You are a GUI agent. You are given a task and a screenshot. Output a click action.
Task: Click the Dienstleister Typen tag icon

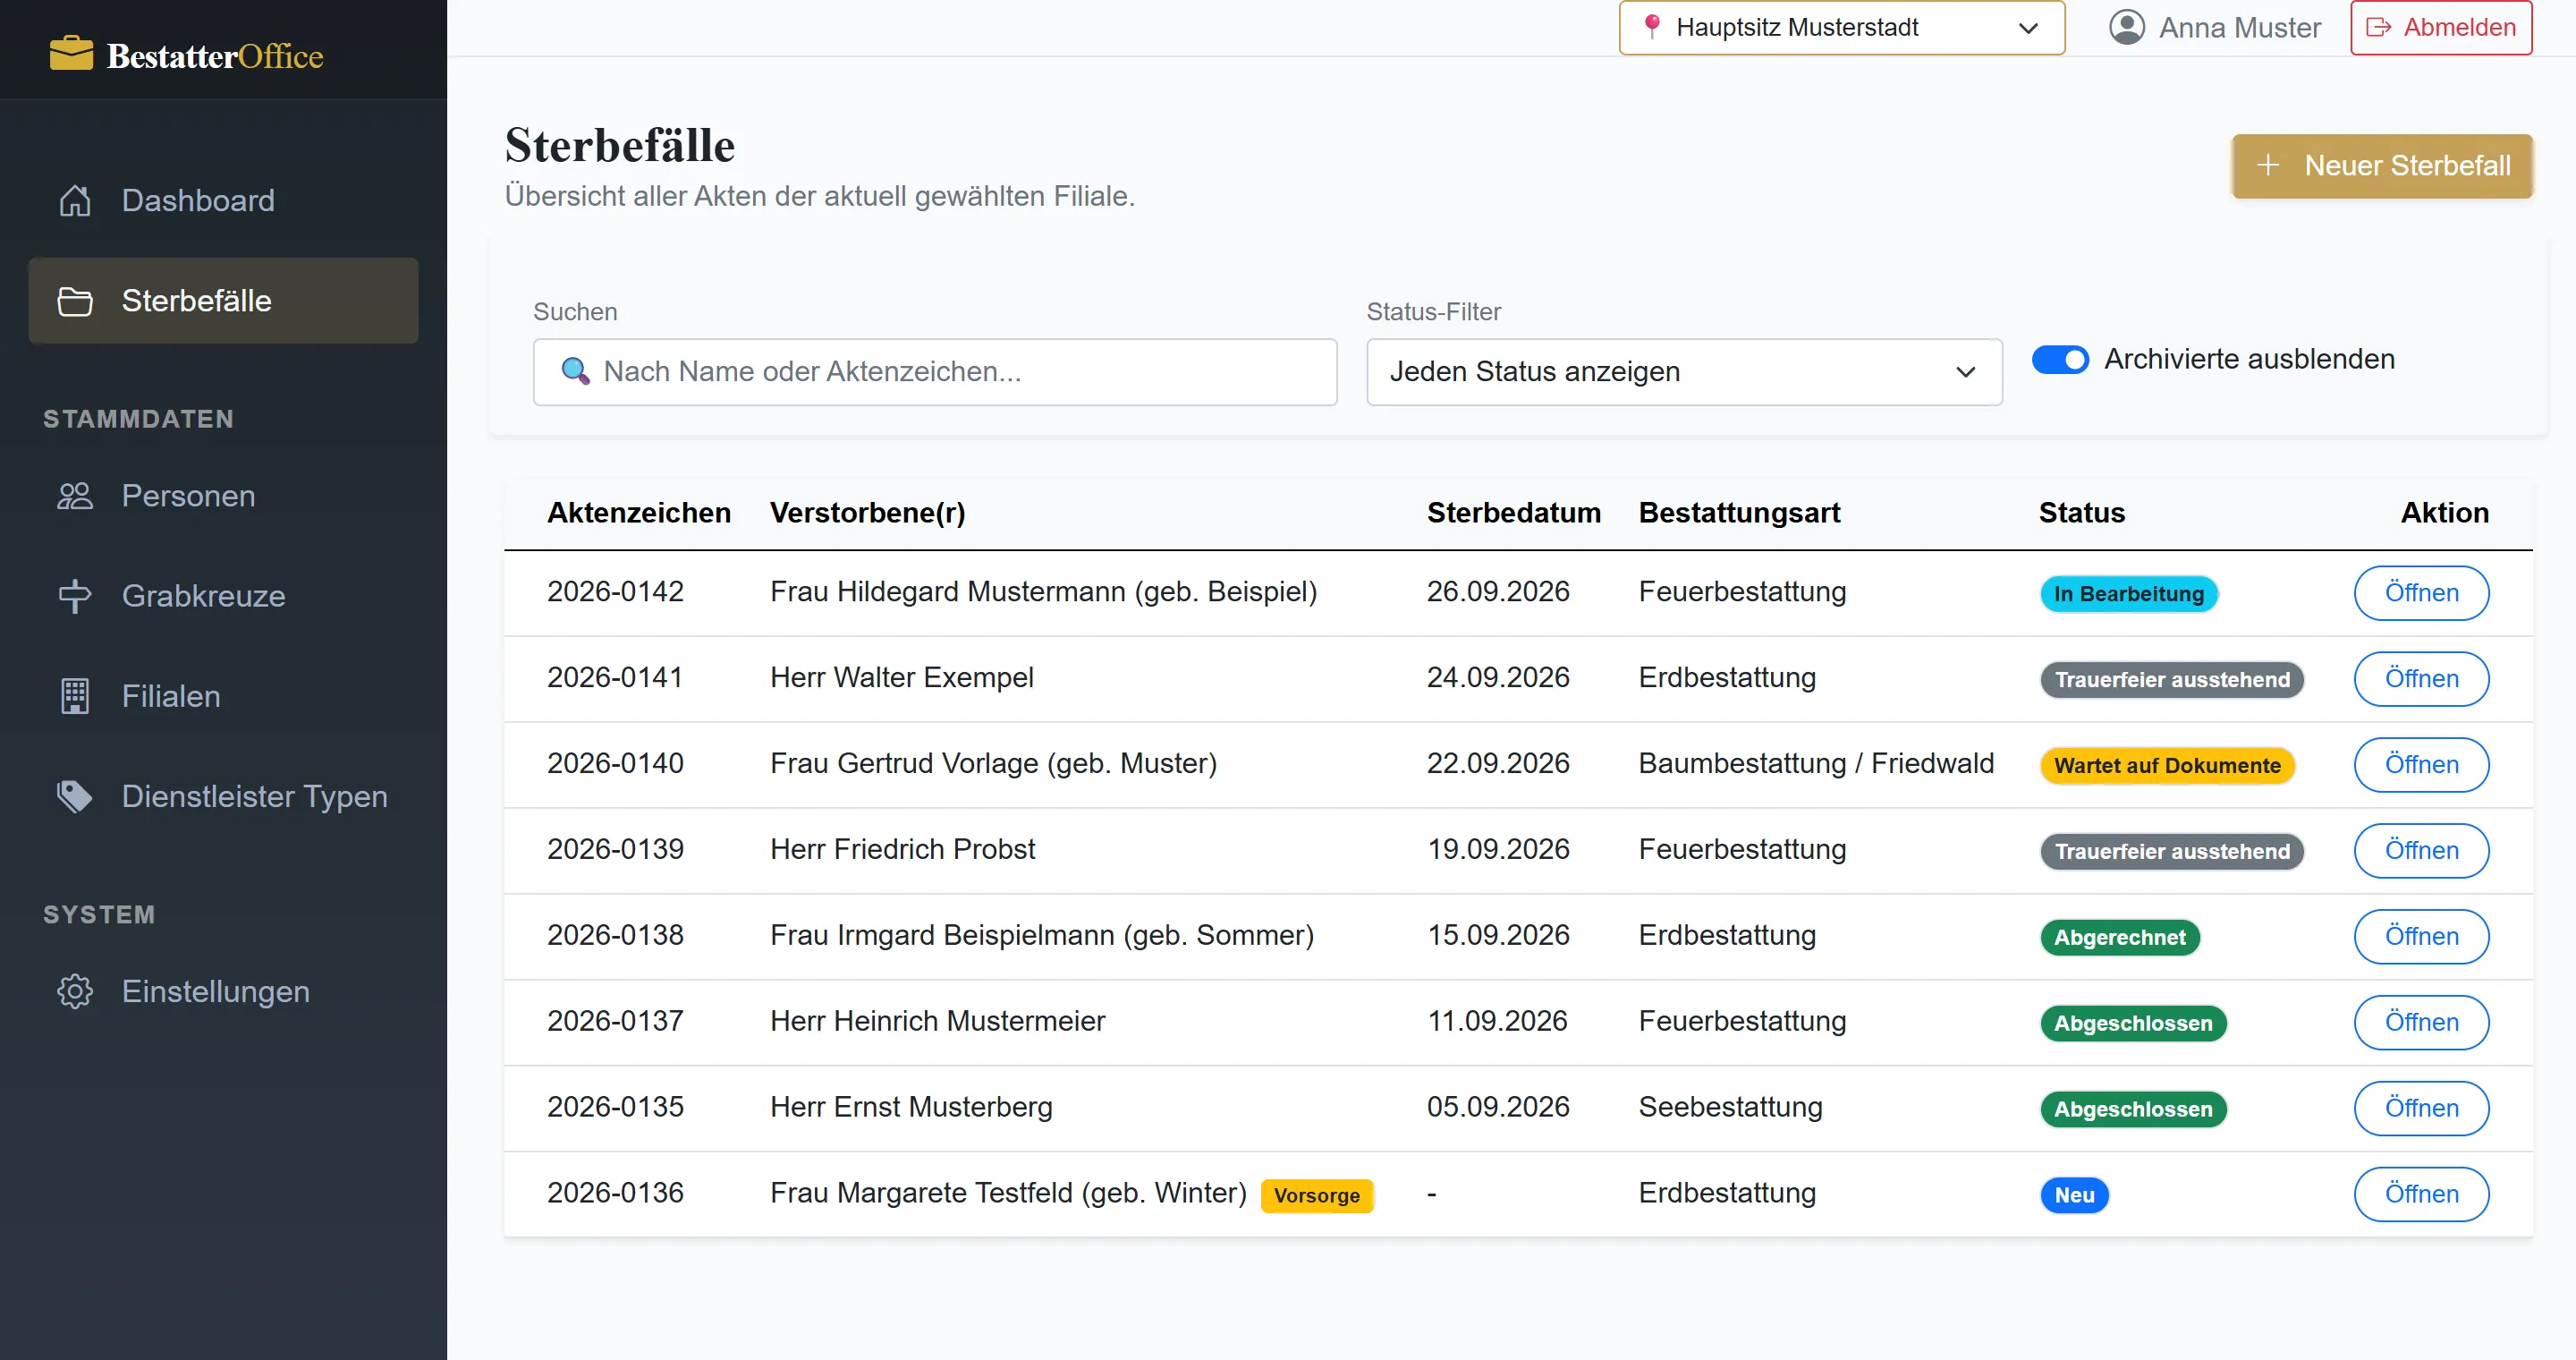[75, 796]
